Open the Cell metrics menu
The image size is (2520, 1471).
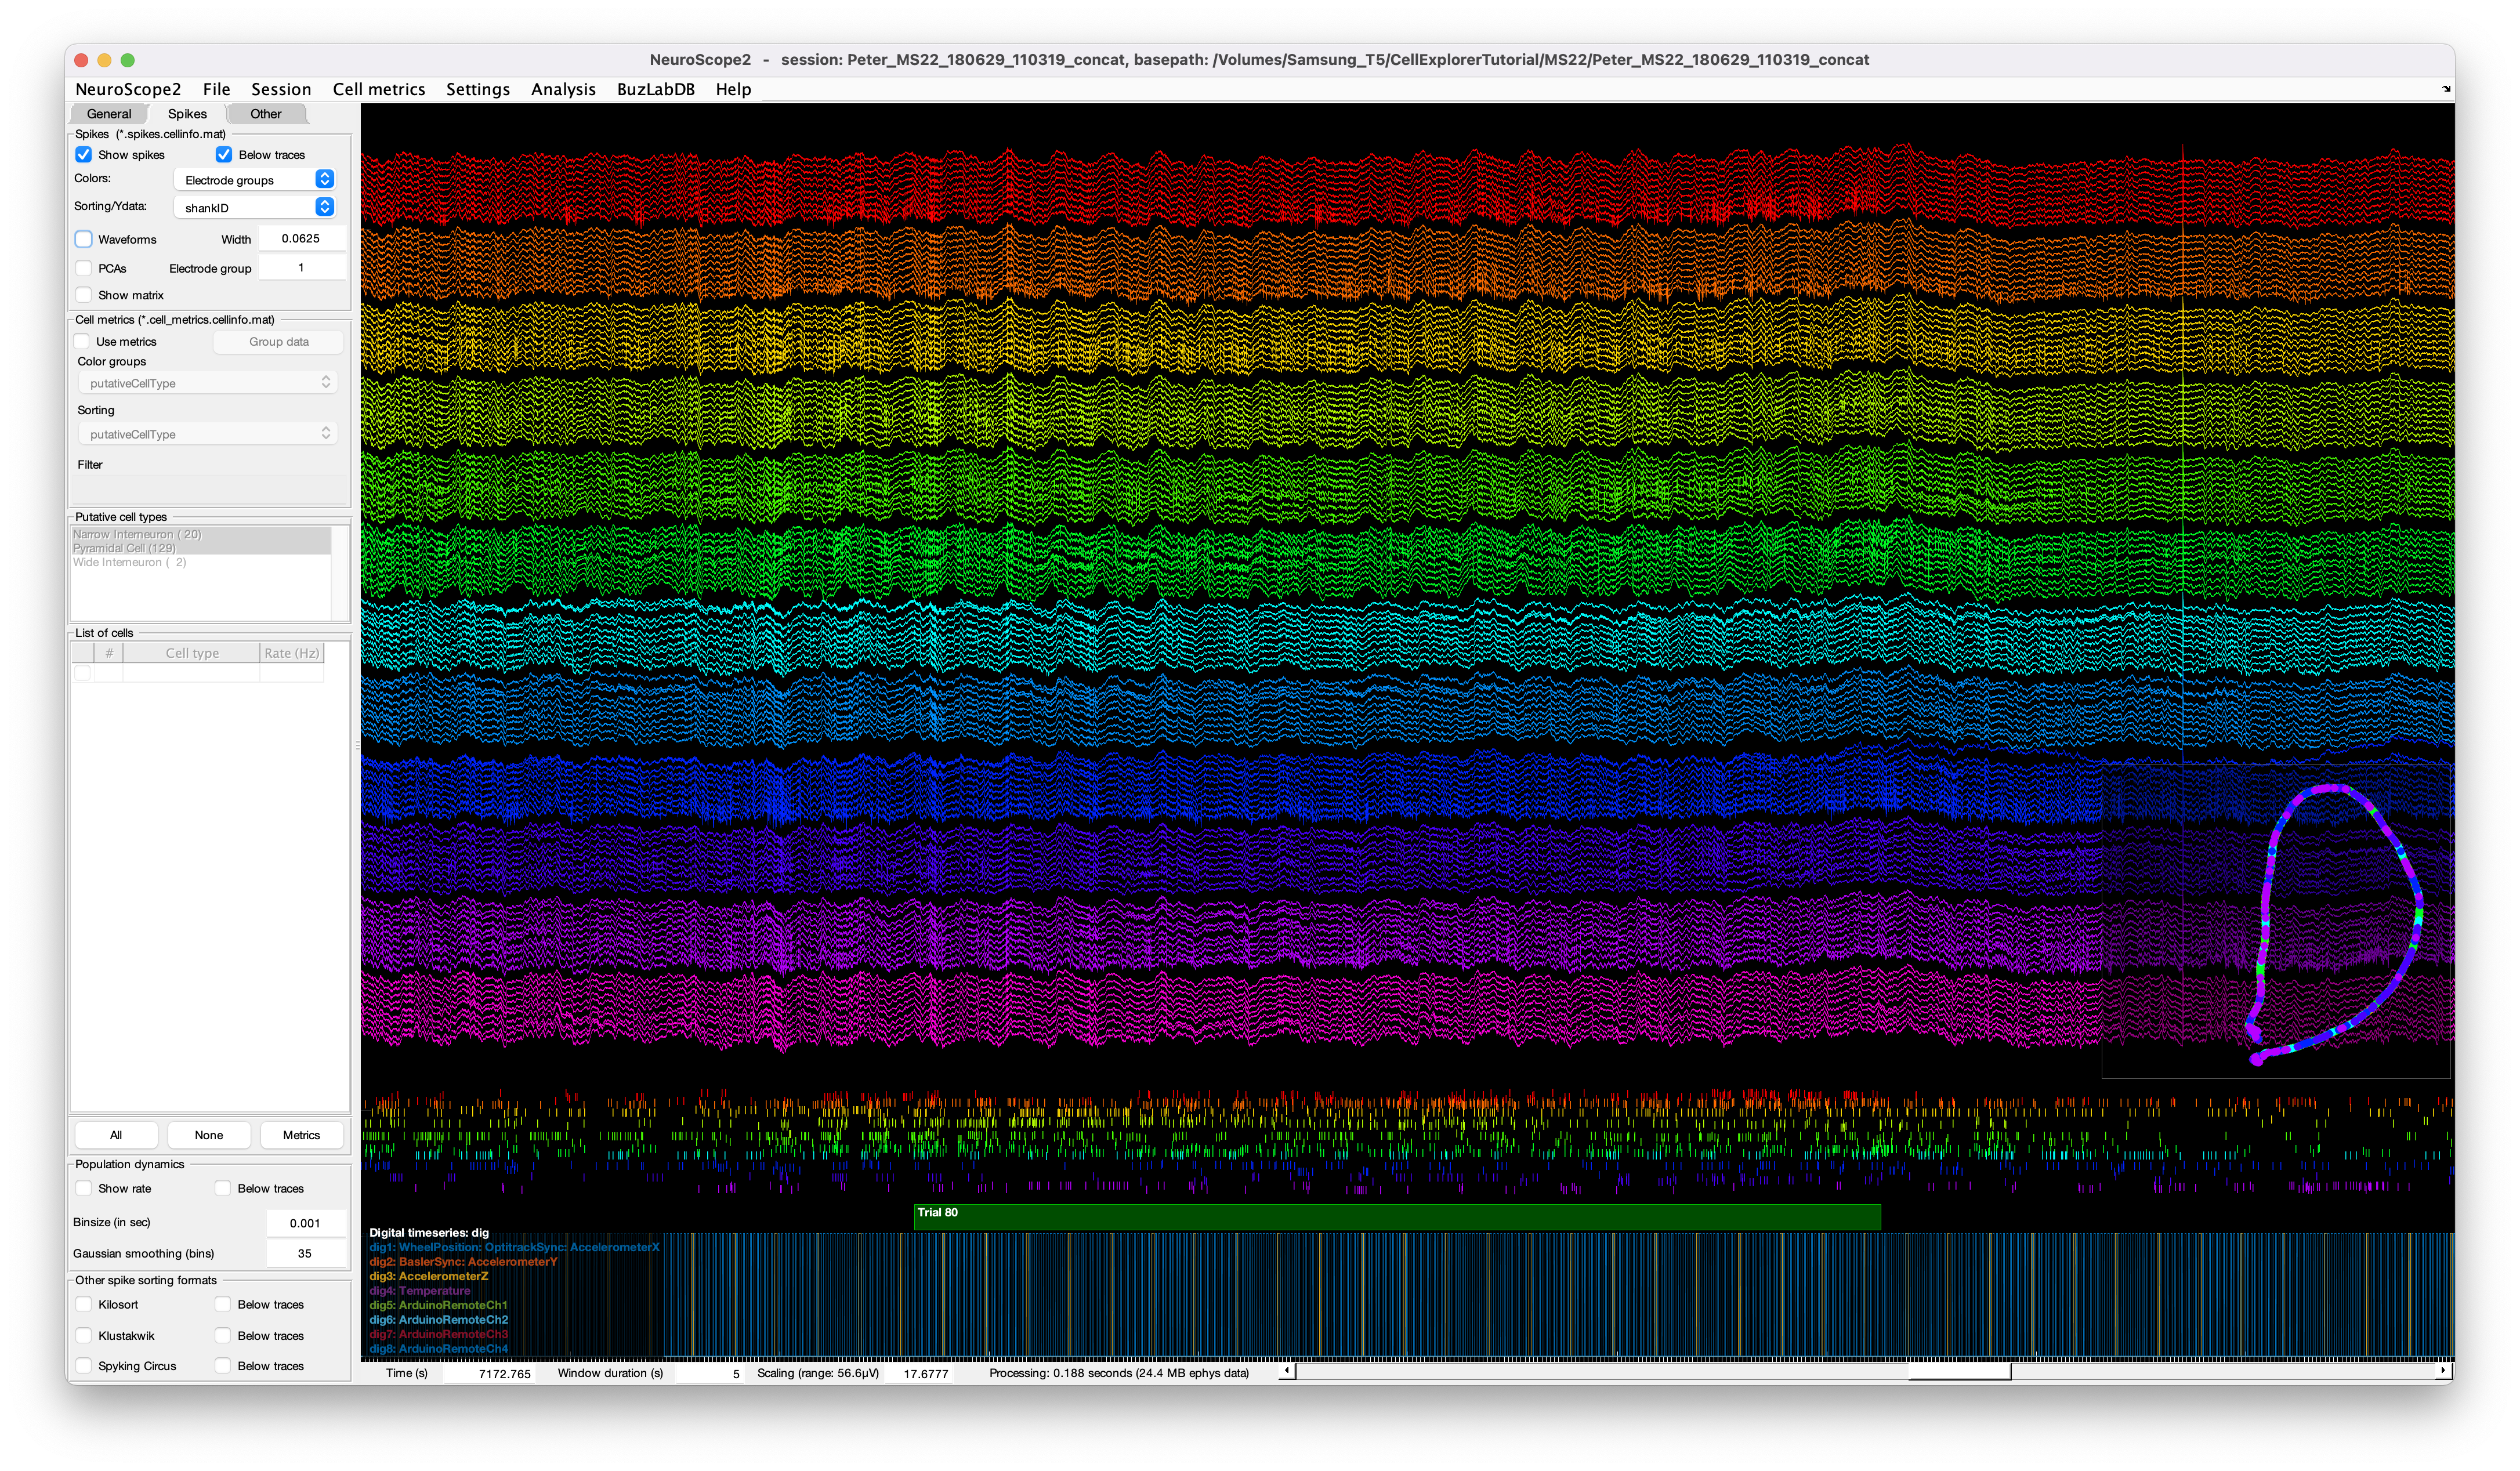tap(378, 89)
